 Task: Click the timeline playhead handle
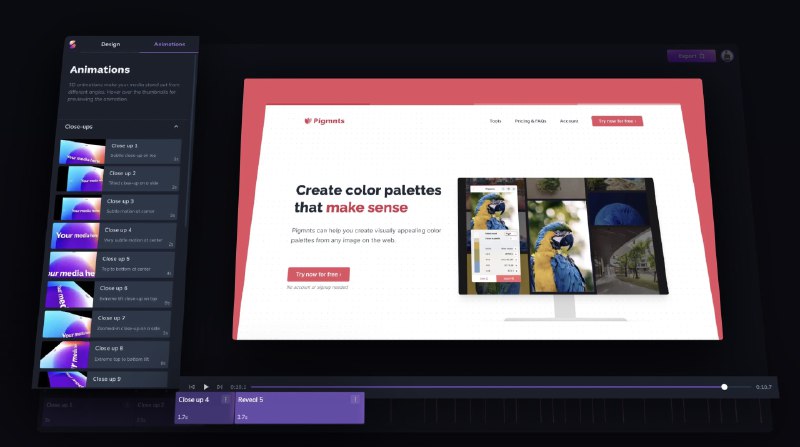(724, 386)
